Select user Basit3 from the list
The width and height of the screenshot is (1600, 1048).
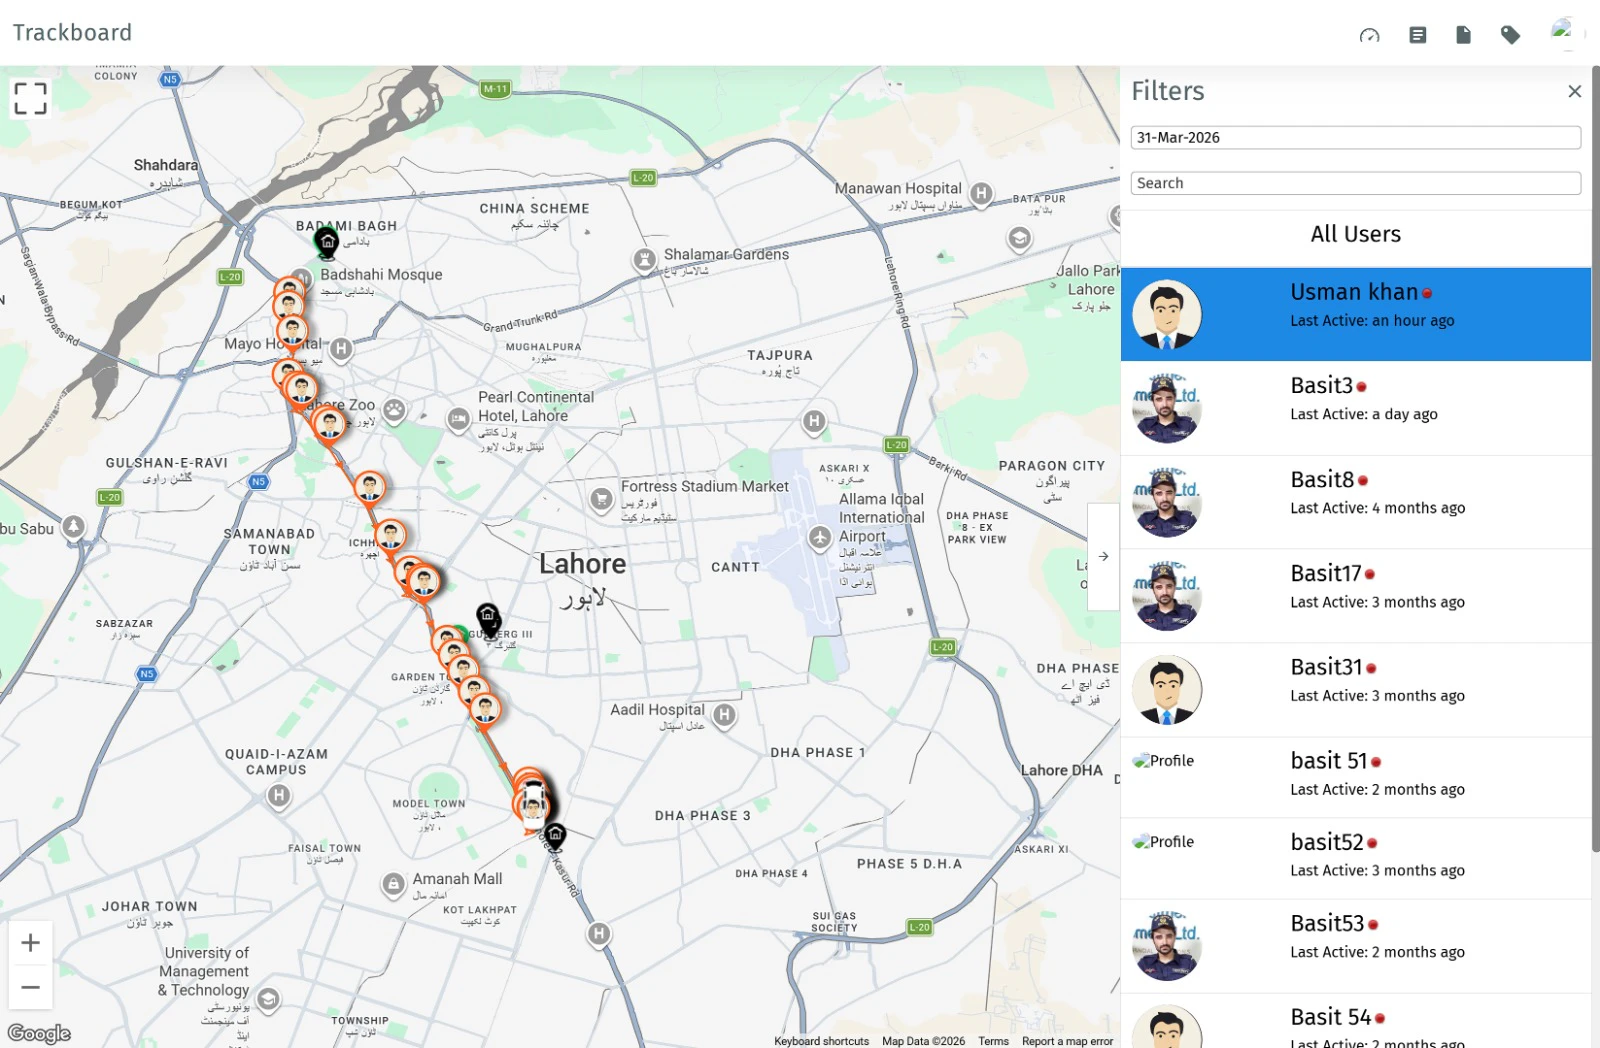tap(1355, 408)
